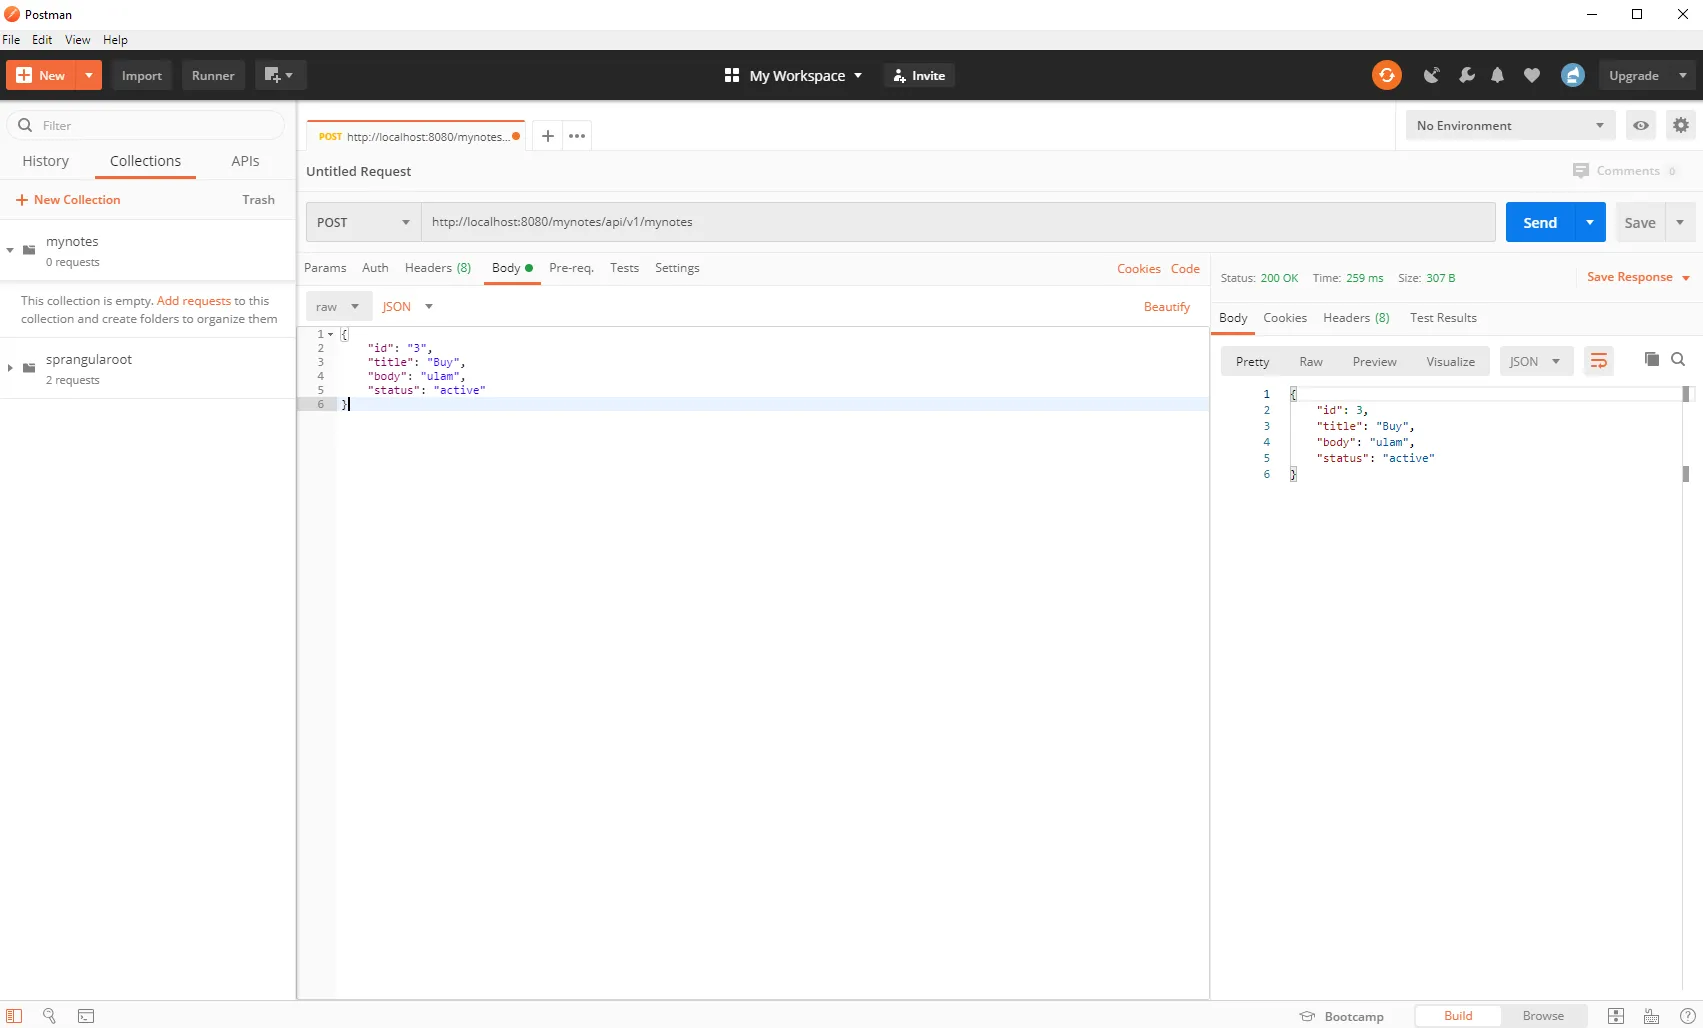Open the Runner
Viewport: 1703px width, 1028px height.
[x=213, y=75]
